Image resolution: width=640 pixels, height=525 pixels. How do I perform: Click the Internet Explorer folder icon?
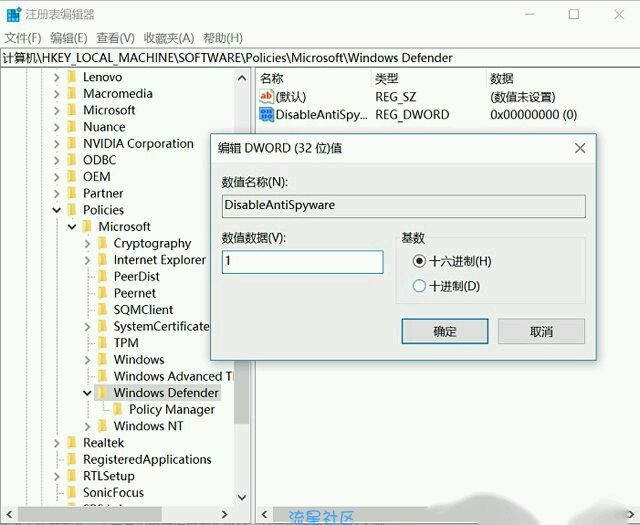tap(102, 260)
